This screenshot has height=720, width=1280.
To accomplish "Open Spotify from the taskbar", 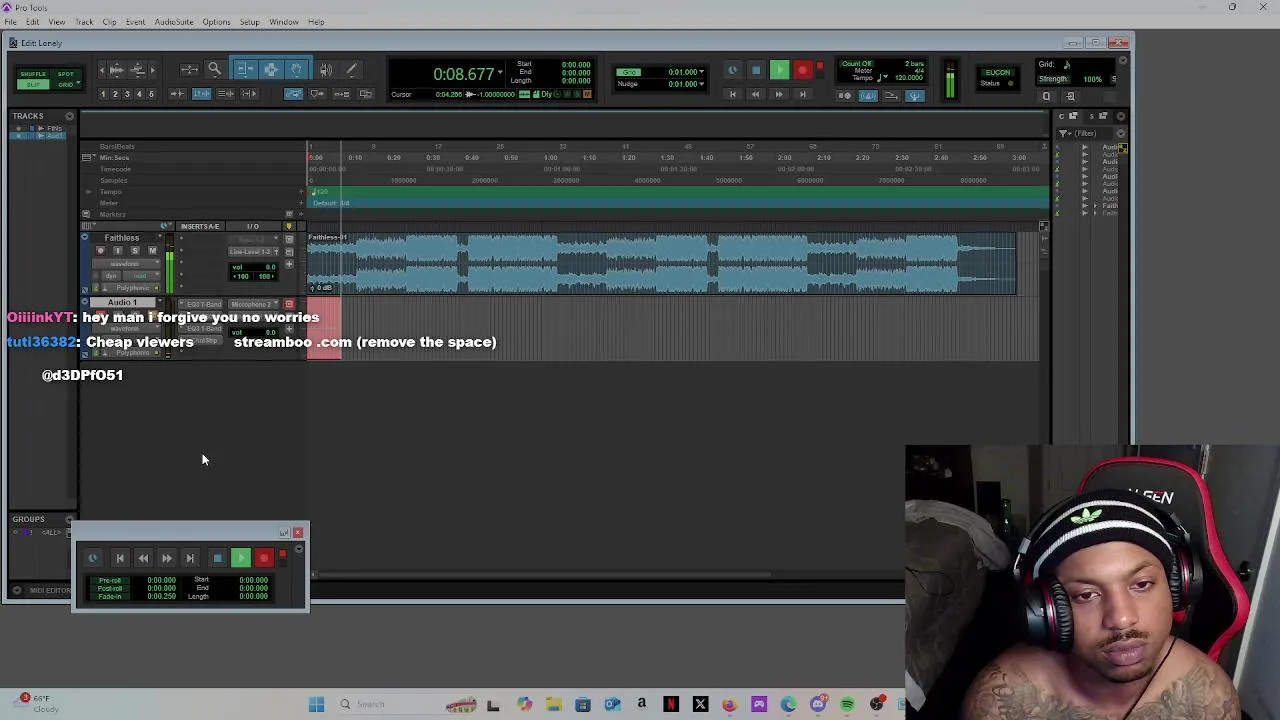I will (847, 704).
